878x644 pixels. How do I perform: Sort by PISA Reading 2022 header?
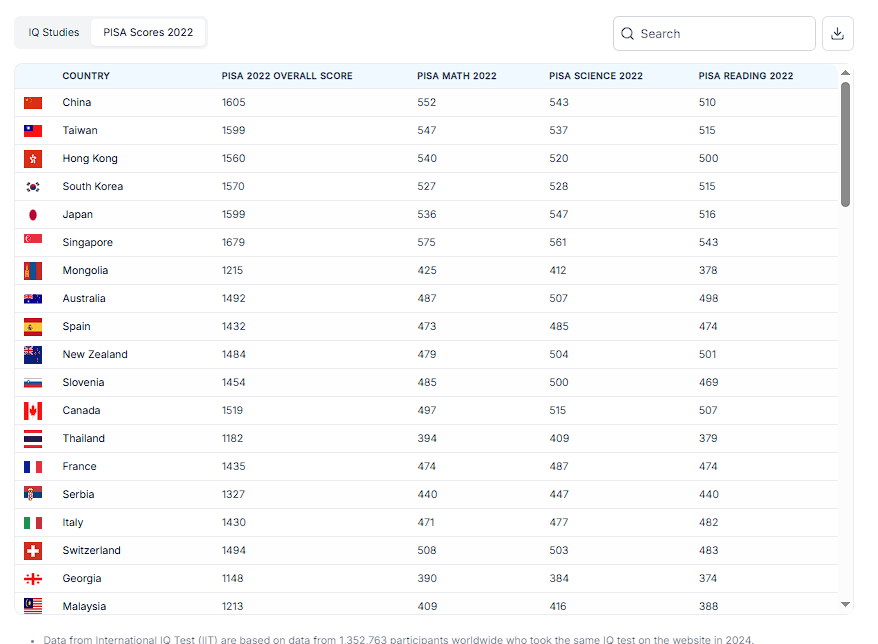(746, 76)
